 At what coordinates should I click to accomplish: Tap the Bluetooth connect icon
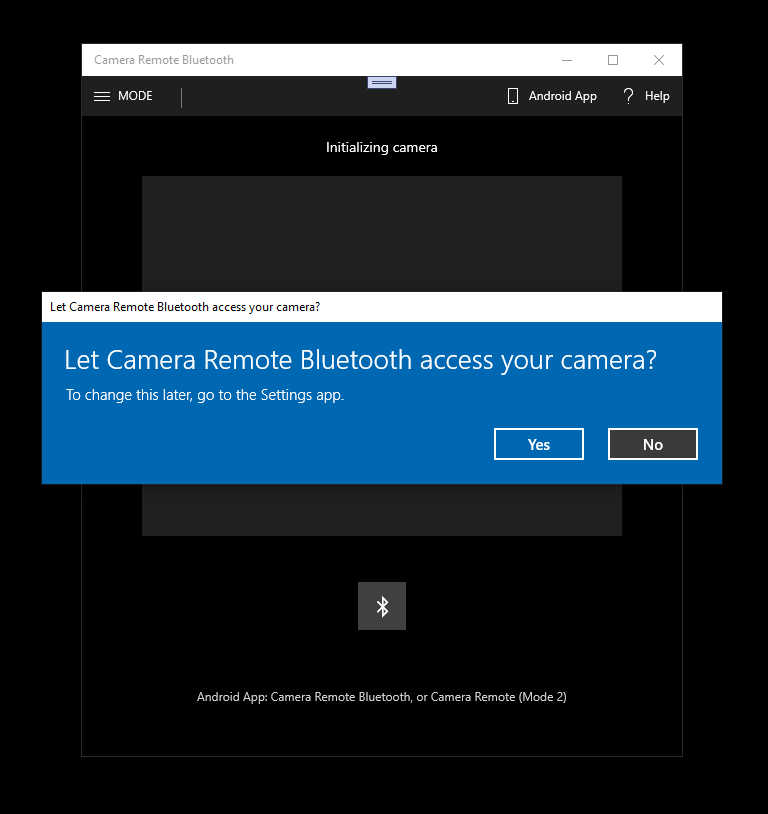382,606
